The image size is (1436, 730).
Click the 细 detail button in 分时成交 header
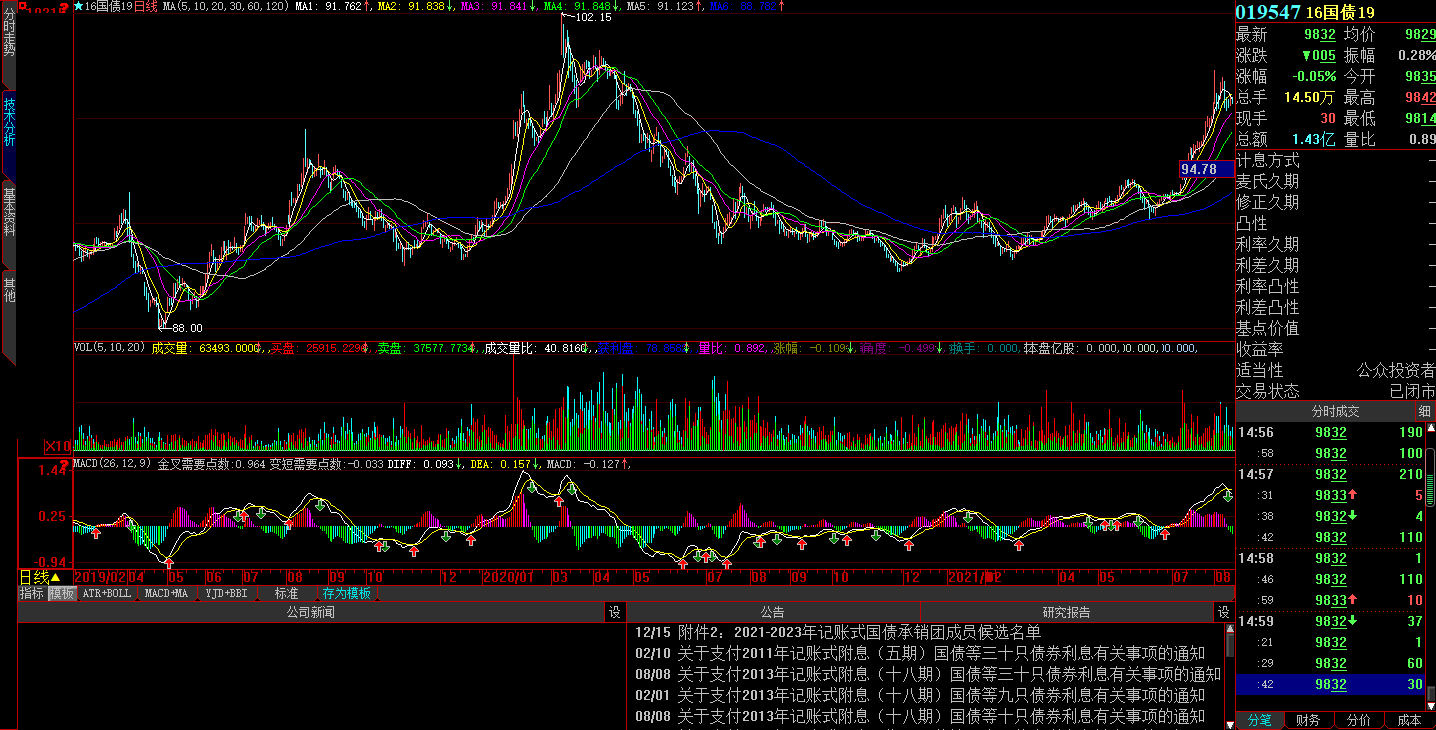[x=1423, y=411]
